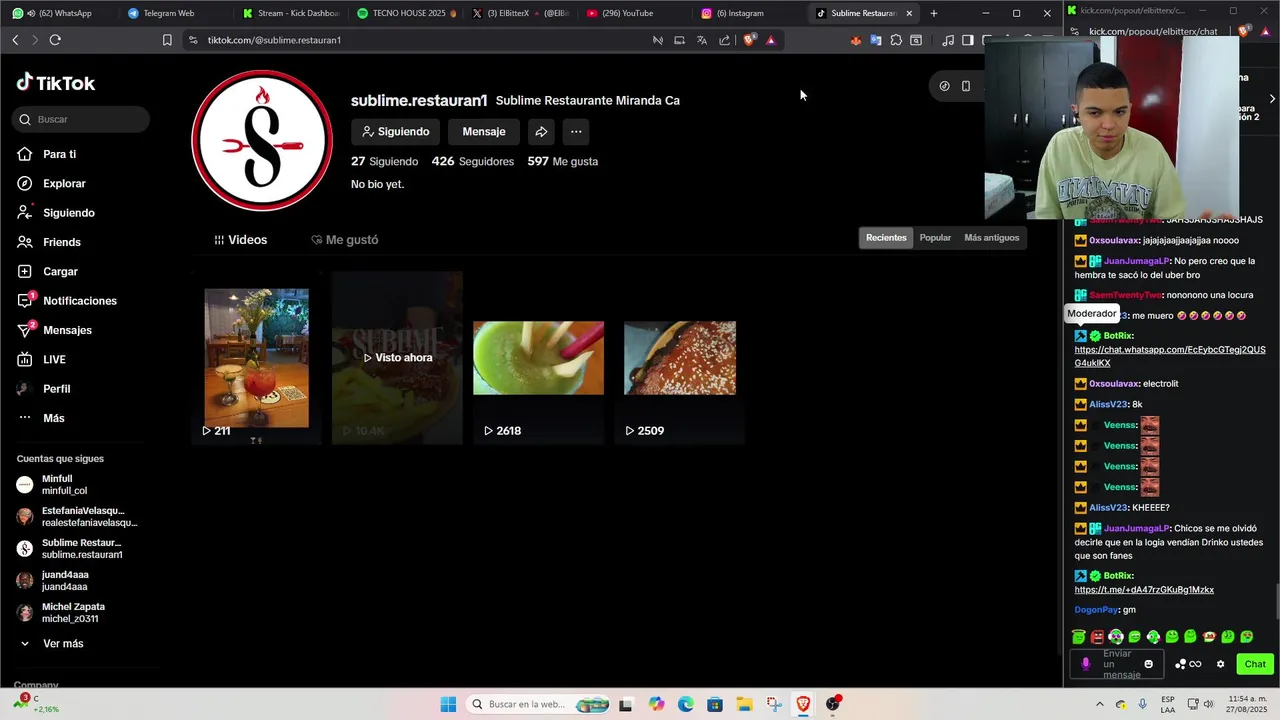The width and height of the screenshot is (1280, 720).
Task: Click the browser reload button
Action: pos(55,40)
